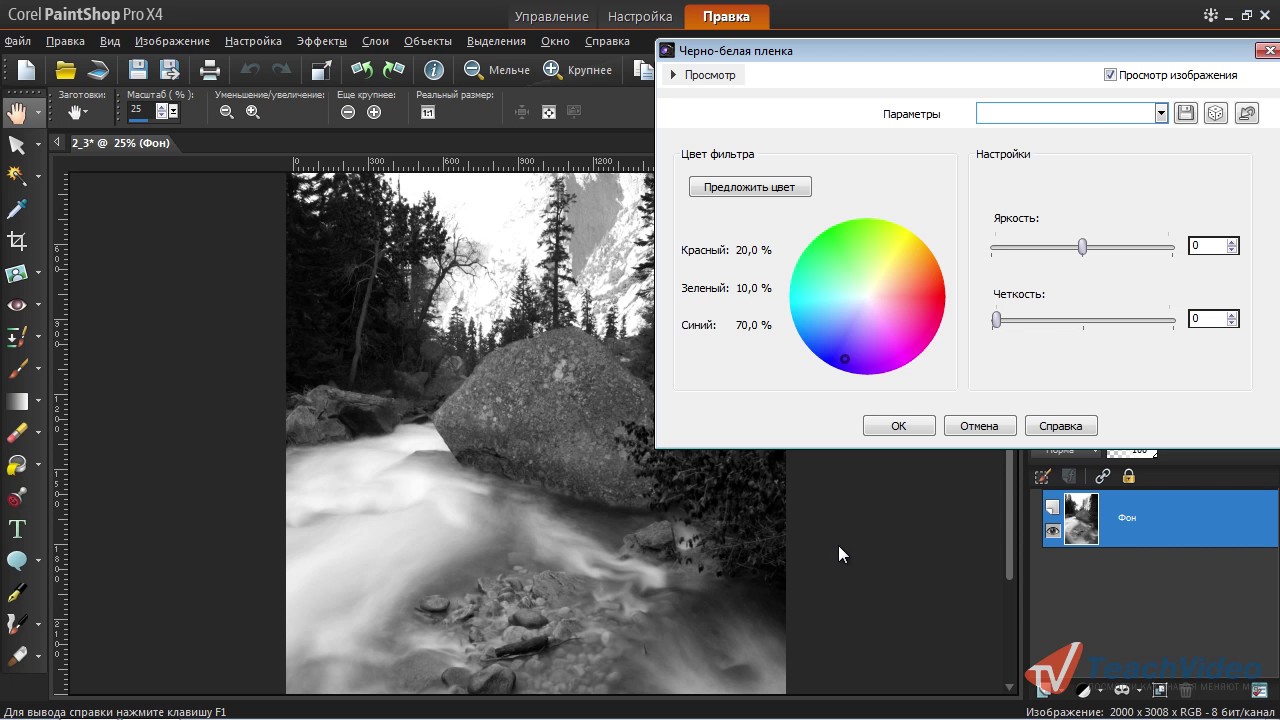
Task: Open the Заготовки presets dropdown
Action: click(x=80, y=112)
